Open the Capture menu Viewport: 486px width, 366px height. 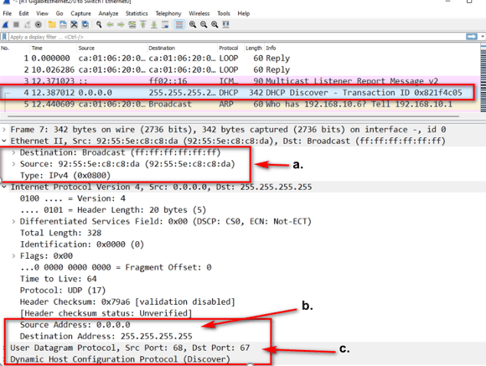(81, 13)
